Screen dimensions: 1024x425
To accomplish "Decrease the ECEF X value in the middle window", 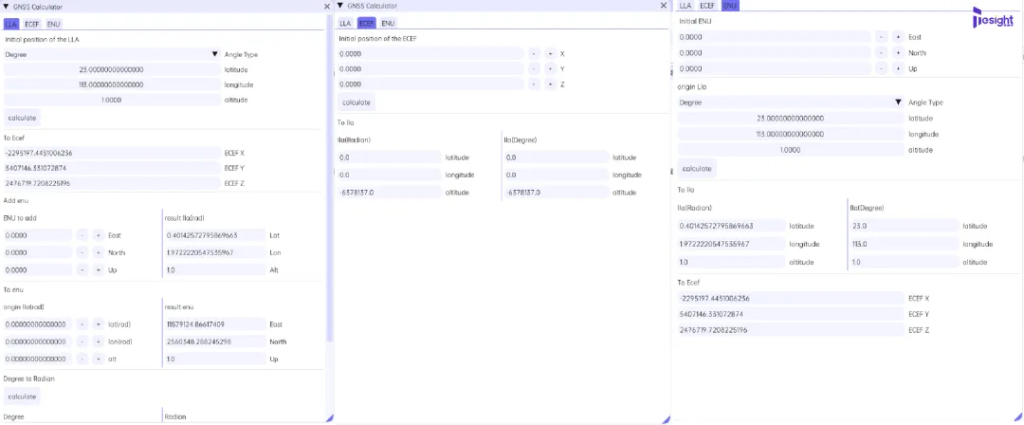I will coord(534,54).
